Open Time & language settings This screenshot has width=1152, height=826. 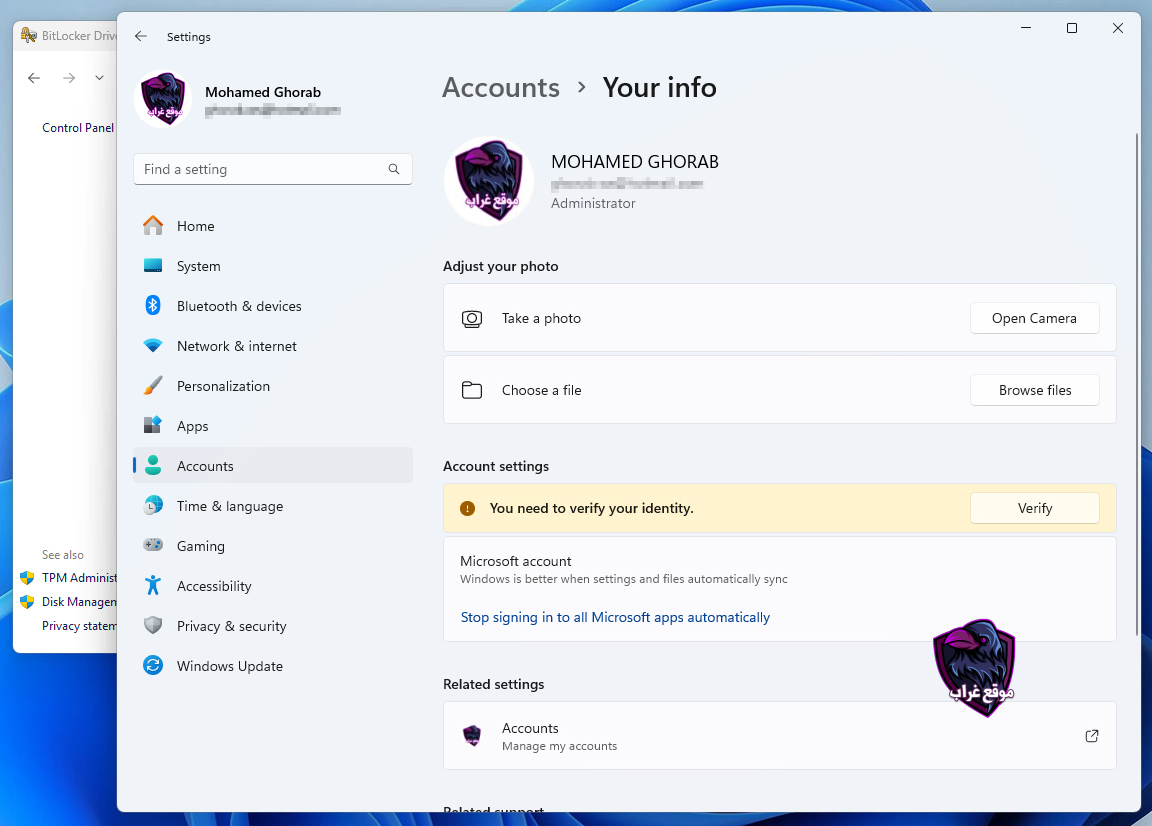click(x=273, y=506)
